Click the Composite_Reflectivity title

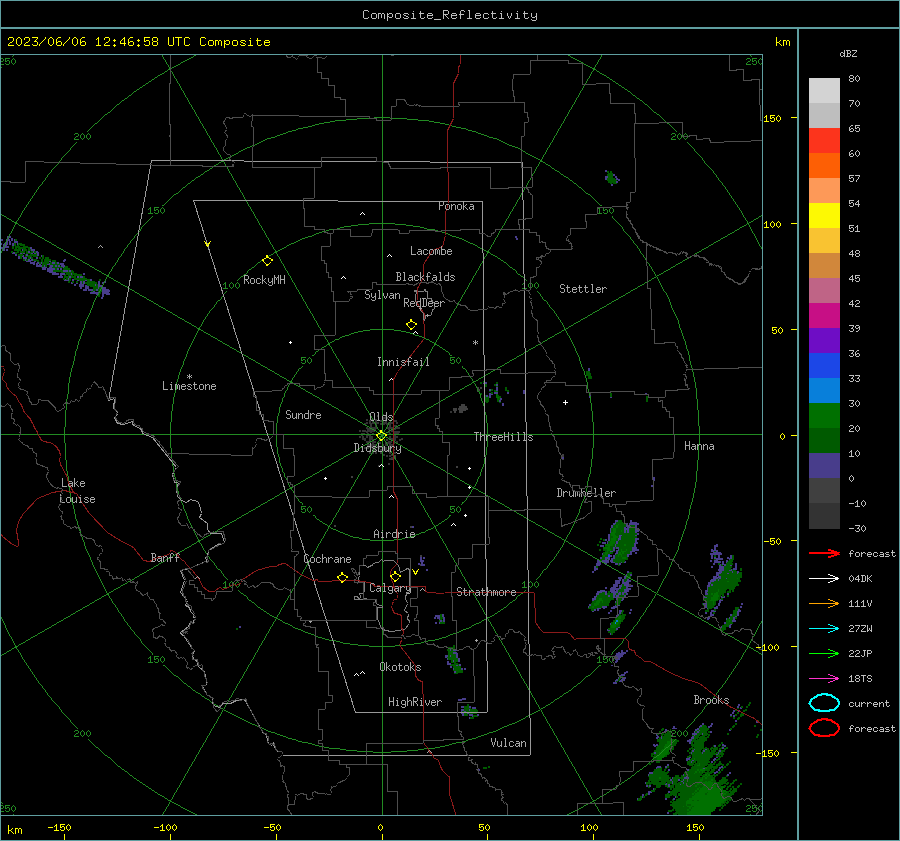449,15
